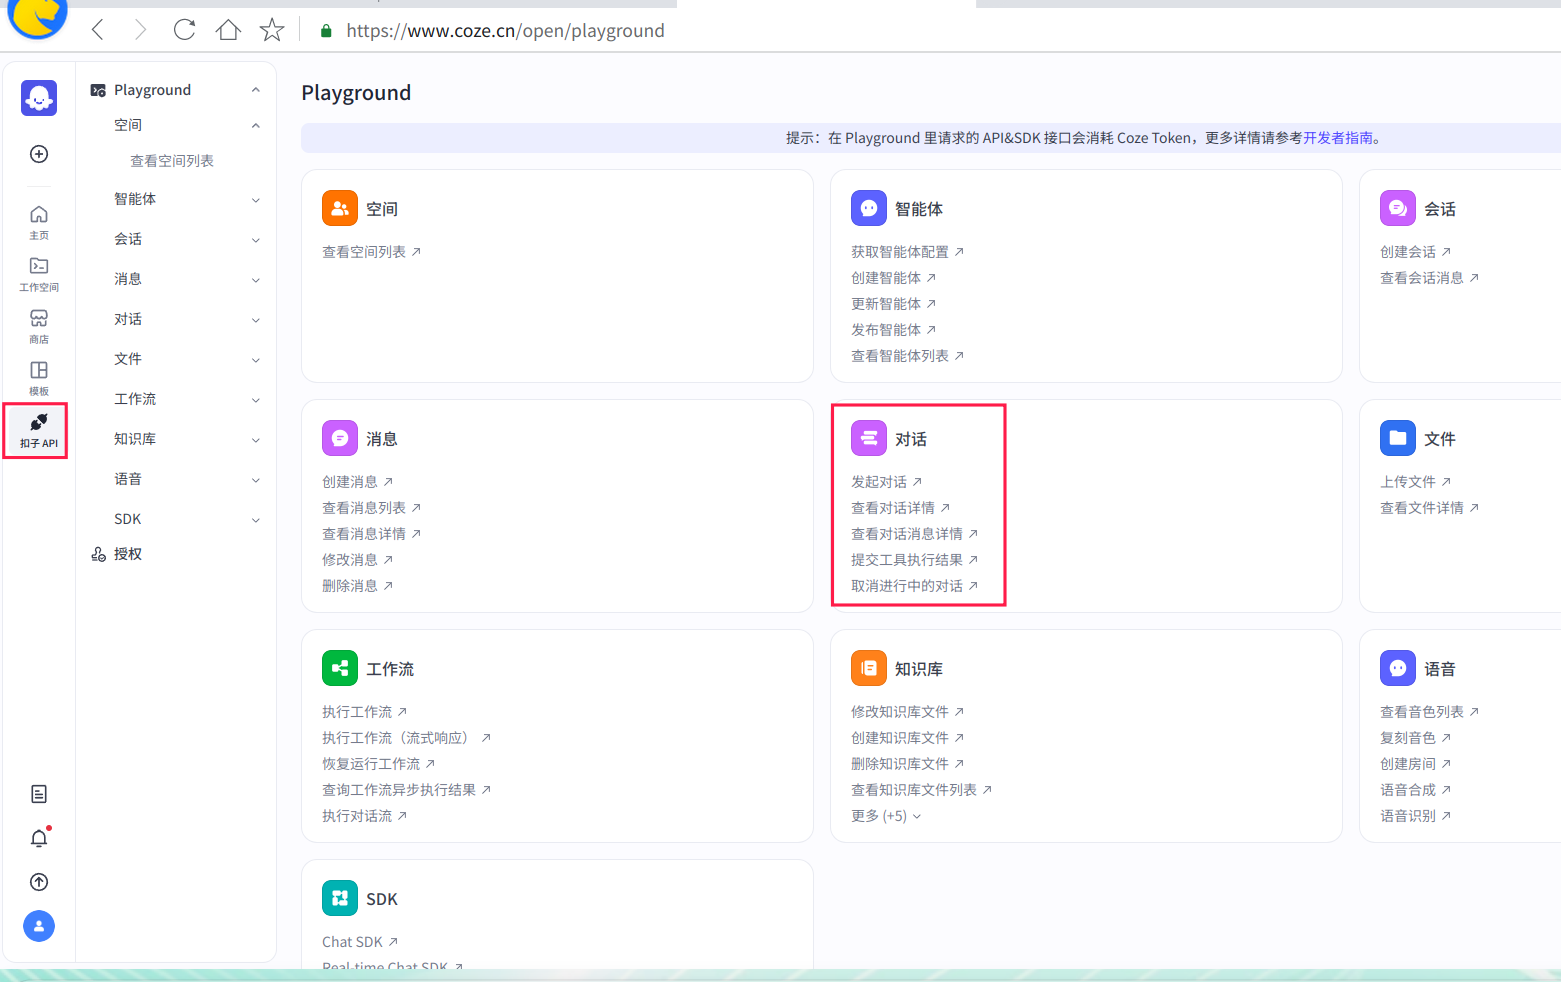Click the 智能体 card icon
The height and width of the screenshot is (982, 1561).
pyautogui.click(x=869, y=208)
